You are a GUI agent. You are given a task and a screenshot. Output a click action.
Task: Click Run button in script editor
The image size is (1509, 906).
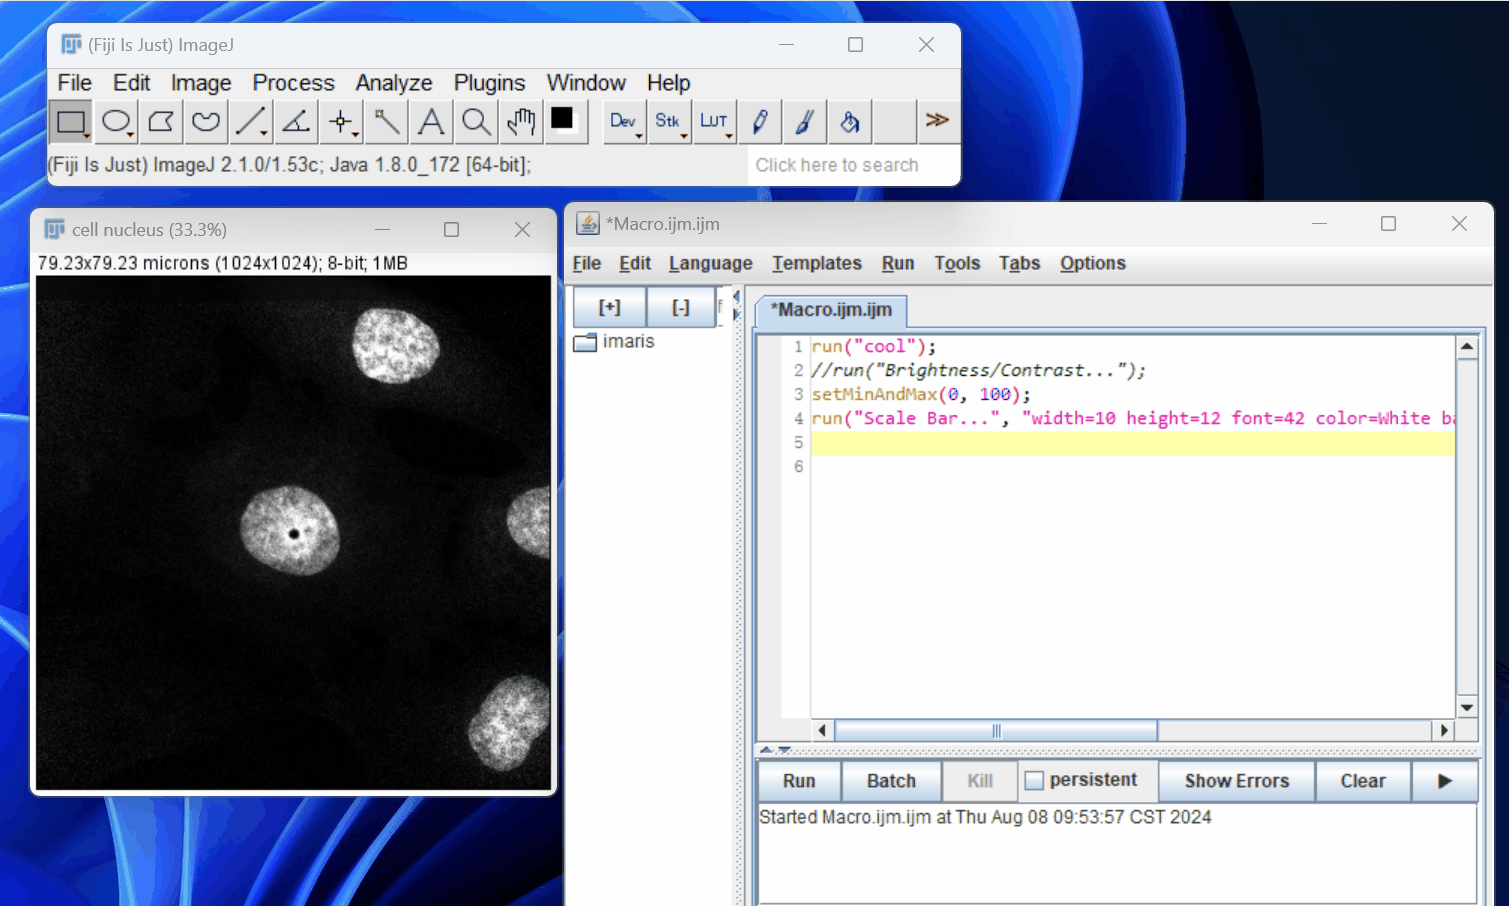(x=799, y=781)
